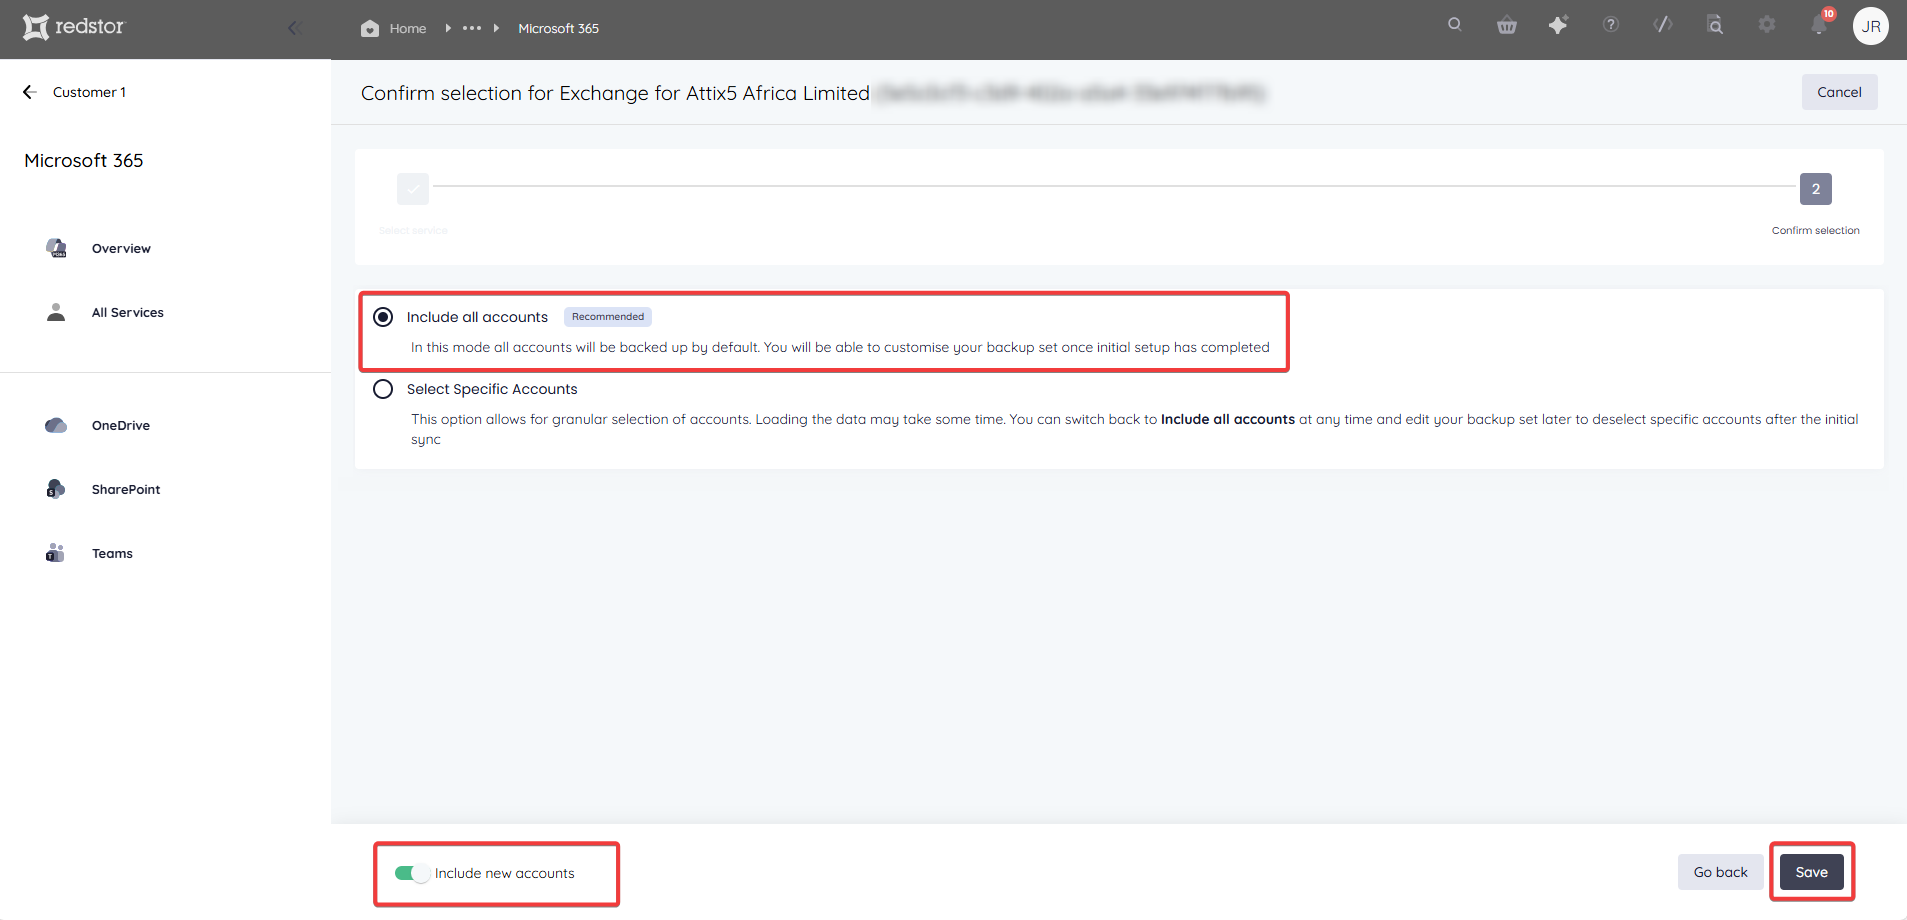Click the Save button
1907x920 pixels.
point(1811,872)
